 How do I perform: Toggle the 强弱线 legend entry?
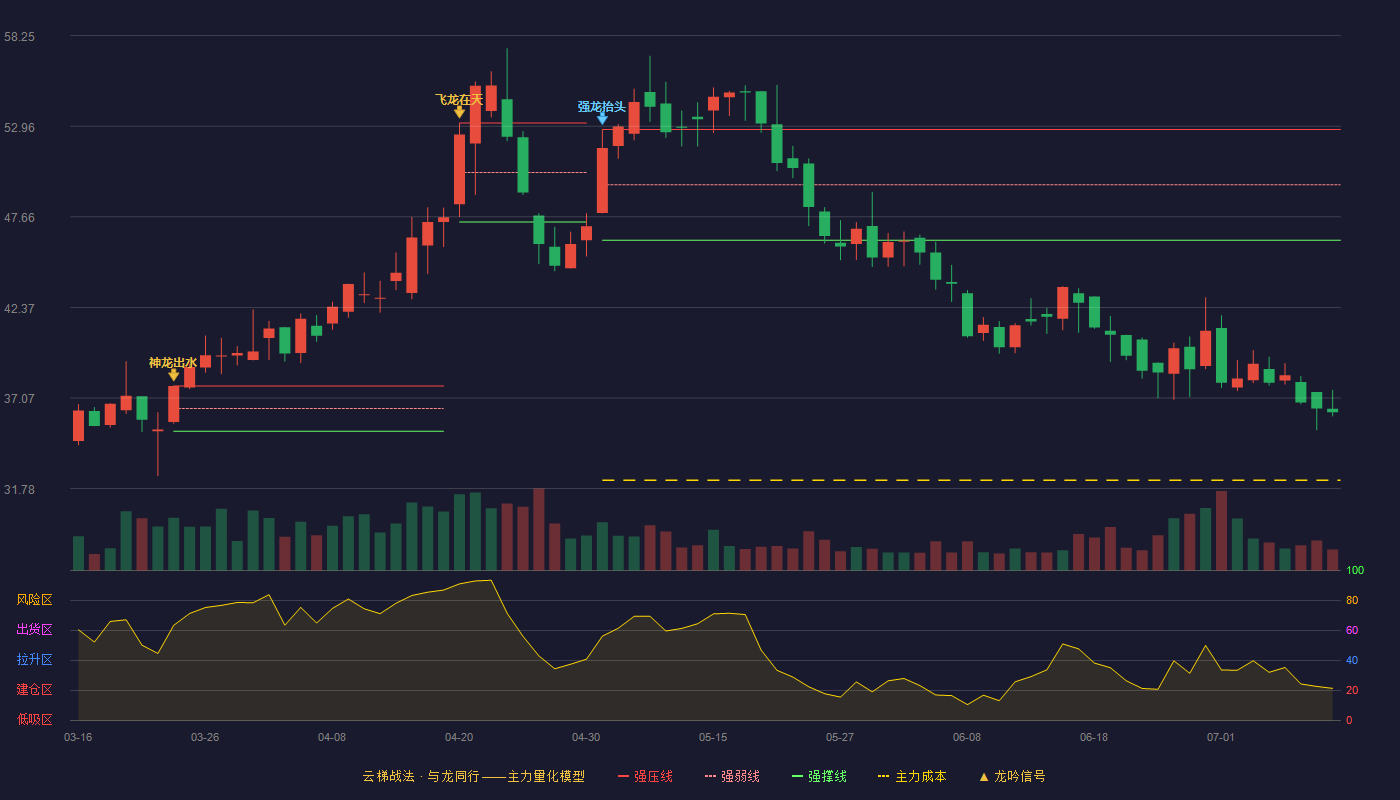tap(732, 776)
